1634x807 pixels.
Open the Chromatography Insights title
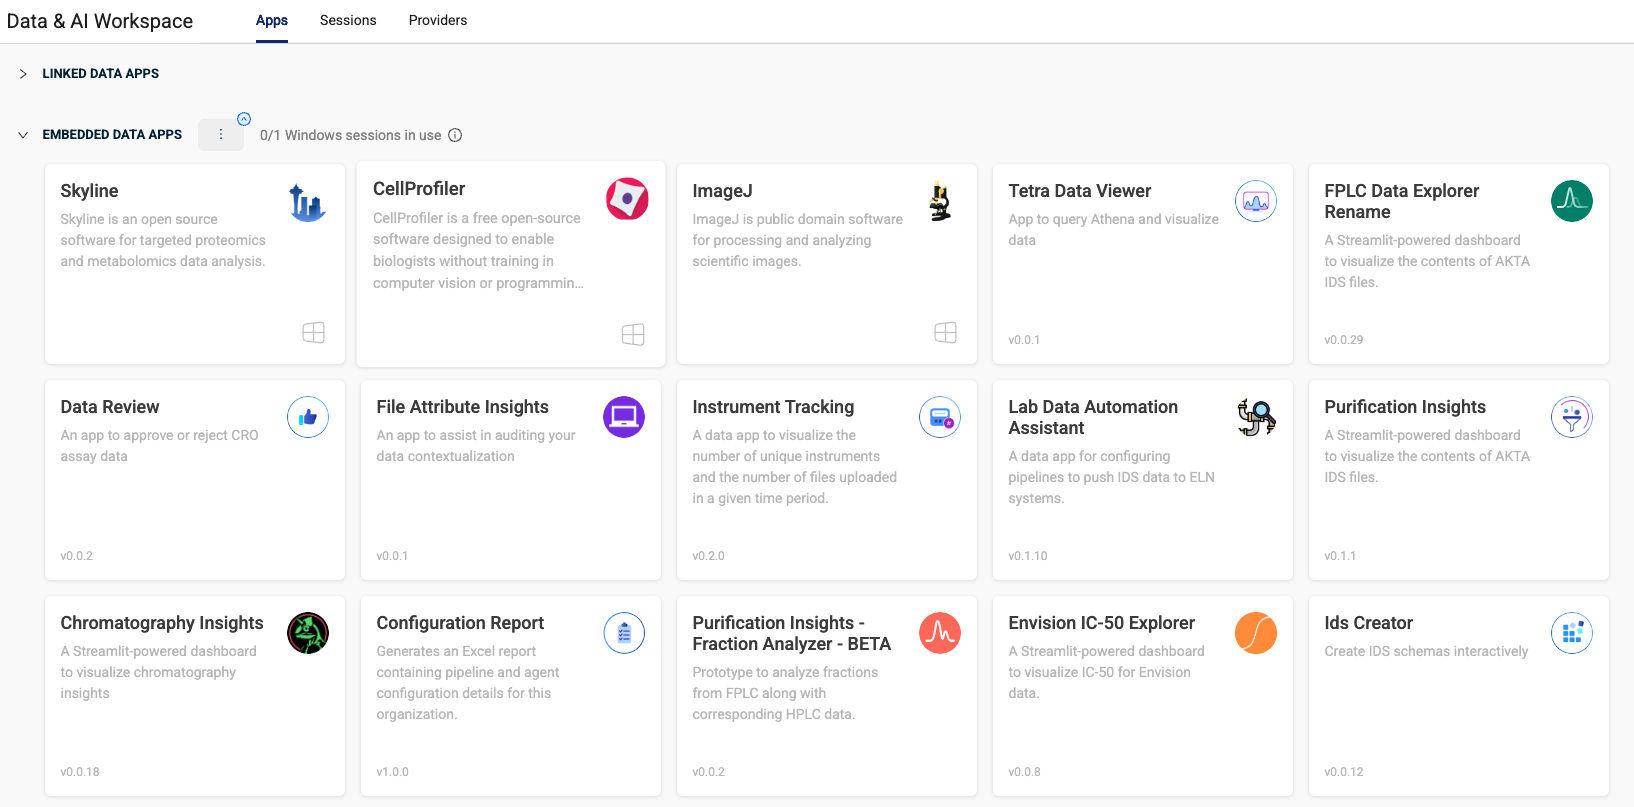[x=162, y=623]
